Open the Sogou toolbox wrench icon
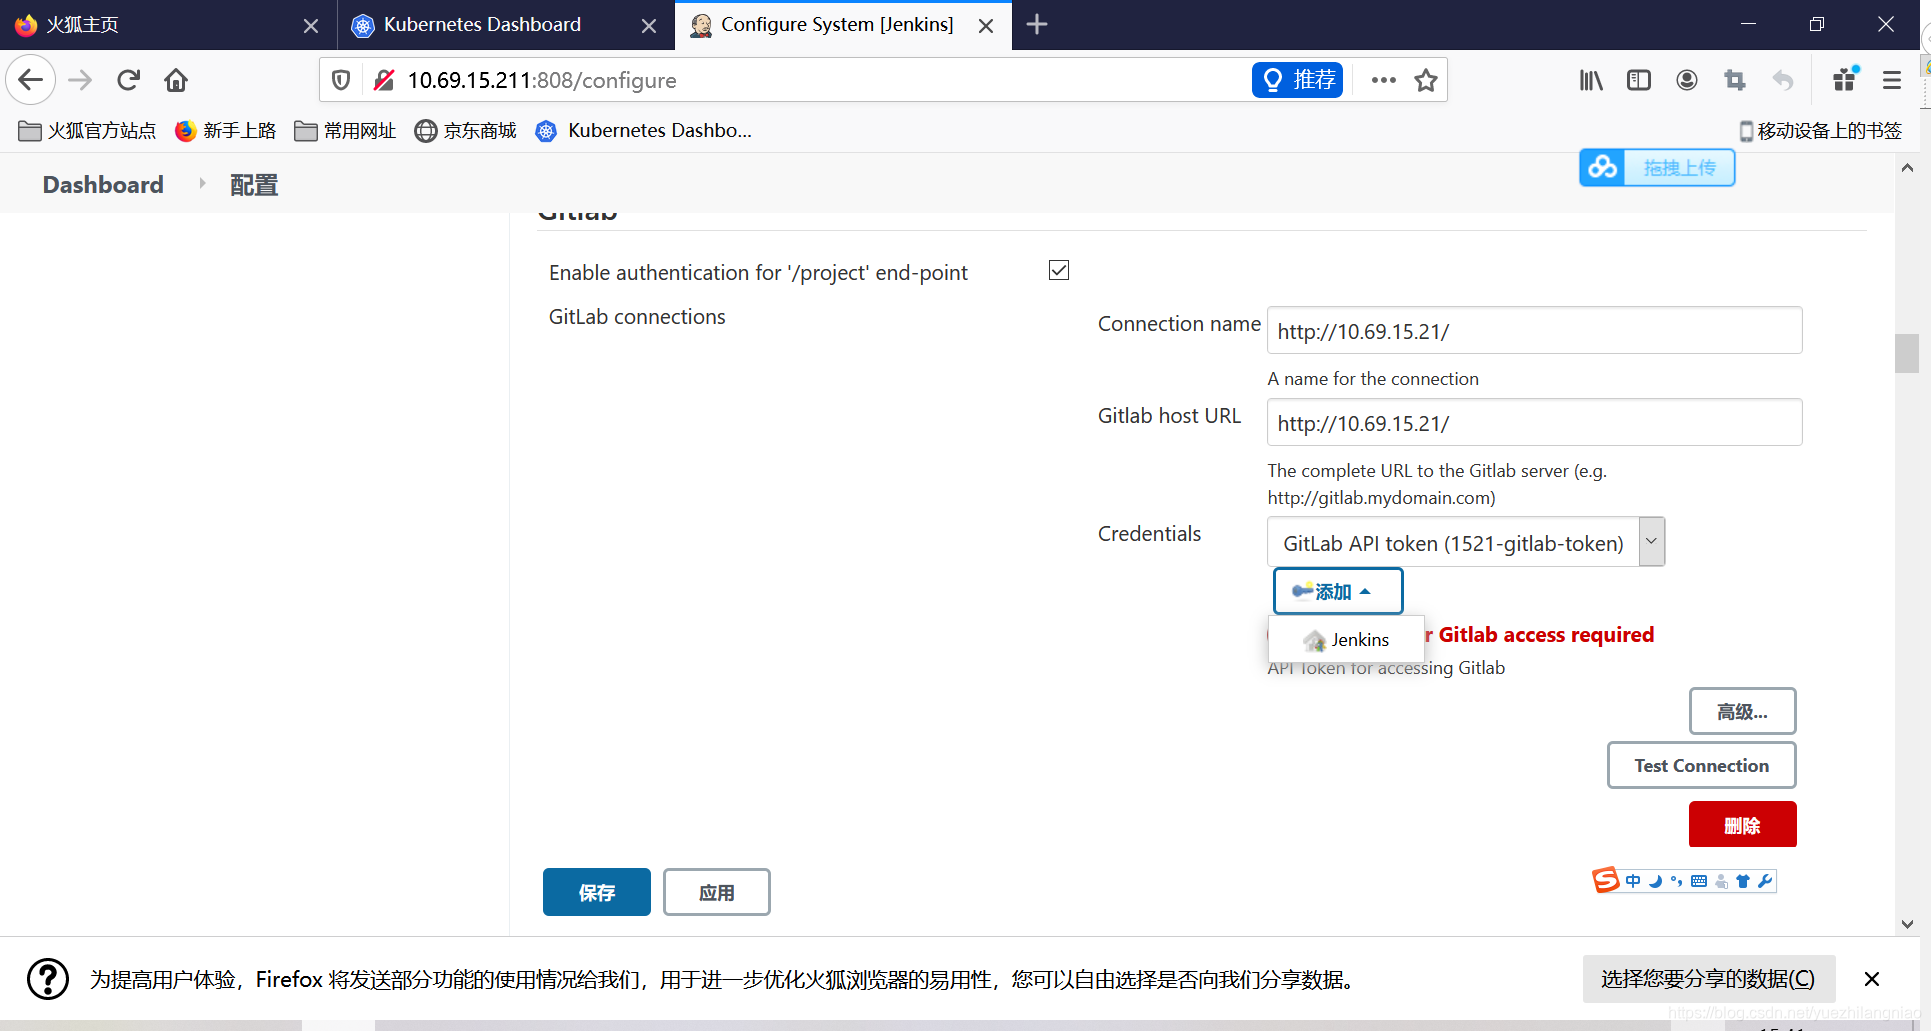 pos(1765,881)
